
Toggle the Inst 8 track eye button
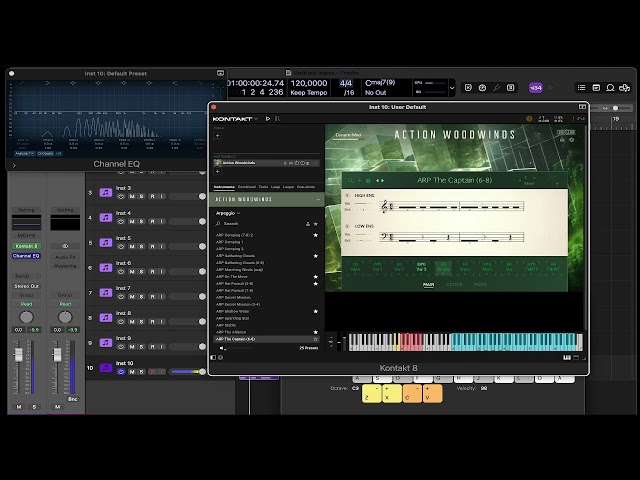pos(121,322)
